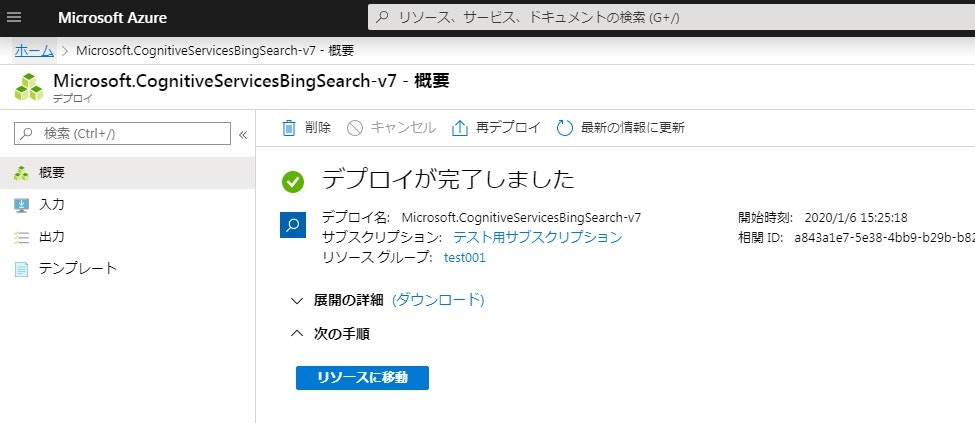
Task: Open テスト用サブスクリプション subscription link
Action: 538,237
